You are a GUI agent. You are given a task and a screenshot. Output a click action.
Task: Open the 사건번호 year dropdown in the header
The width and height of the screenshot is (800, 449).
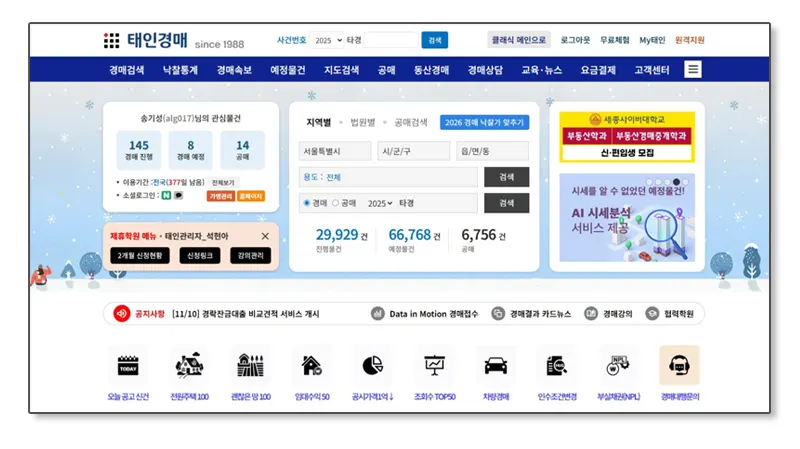tap(327, 40)
